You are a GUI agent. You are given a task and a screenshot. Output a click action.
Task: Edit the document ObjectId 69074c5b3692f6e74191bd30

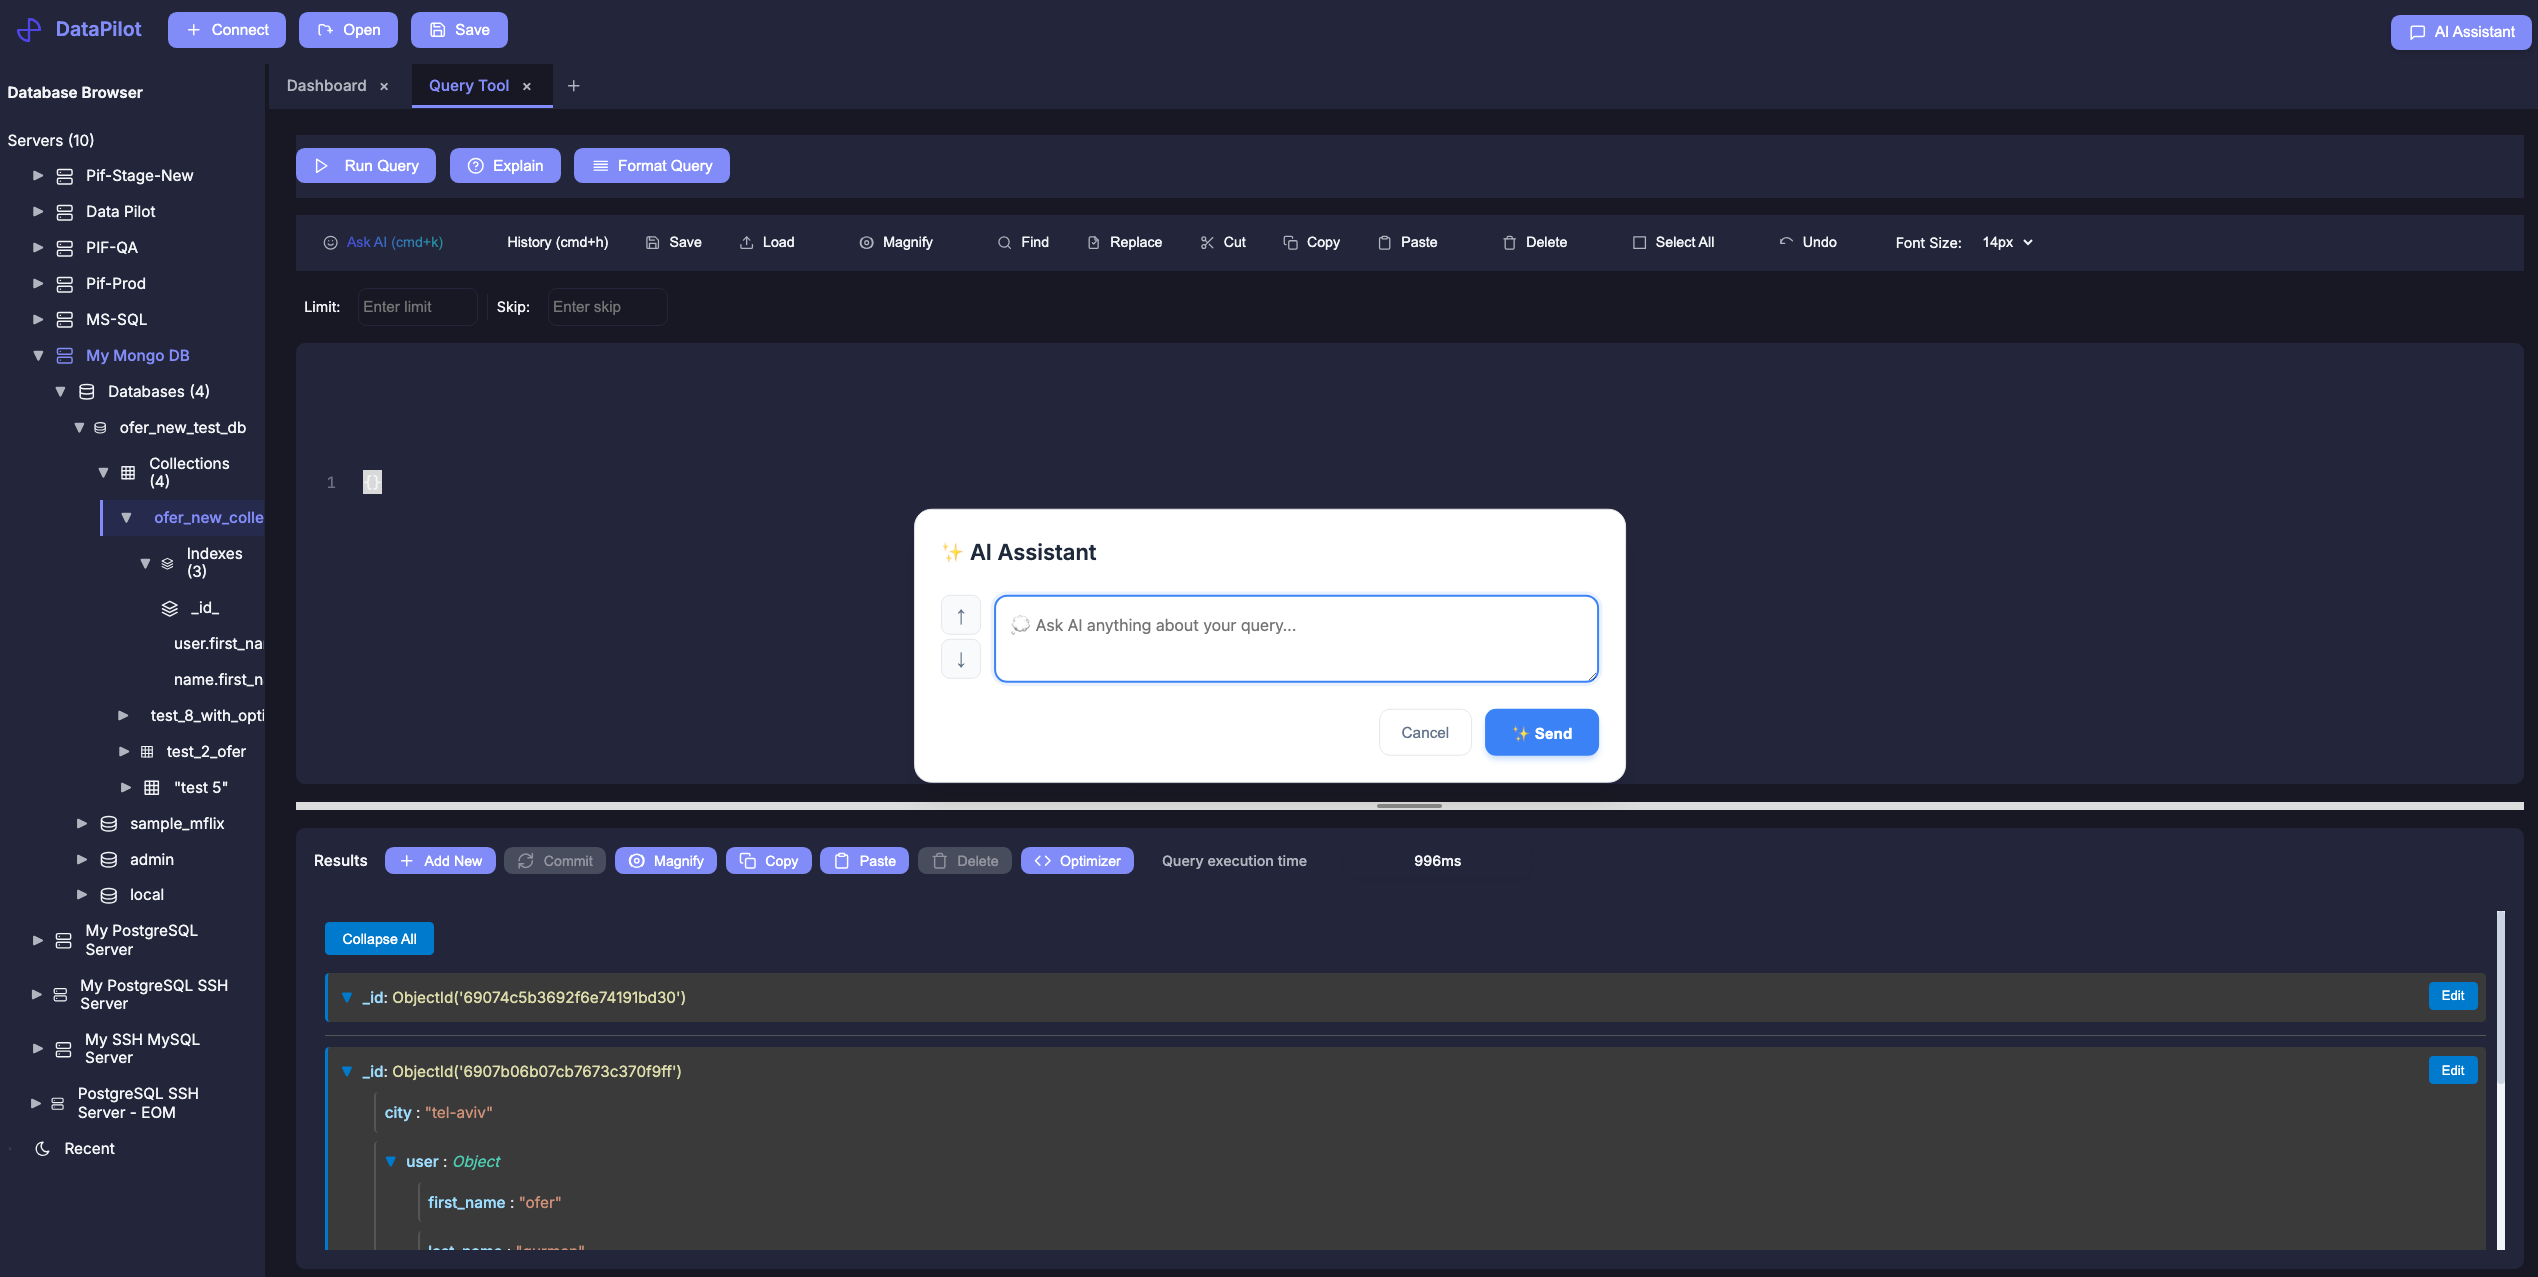[2453, 996]
